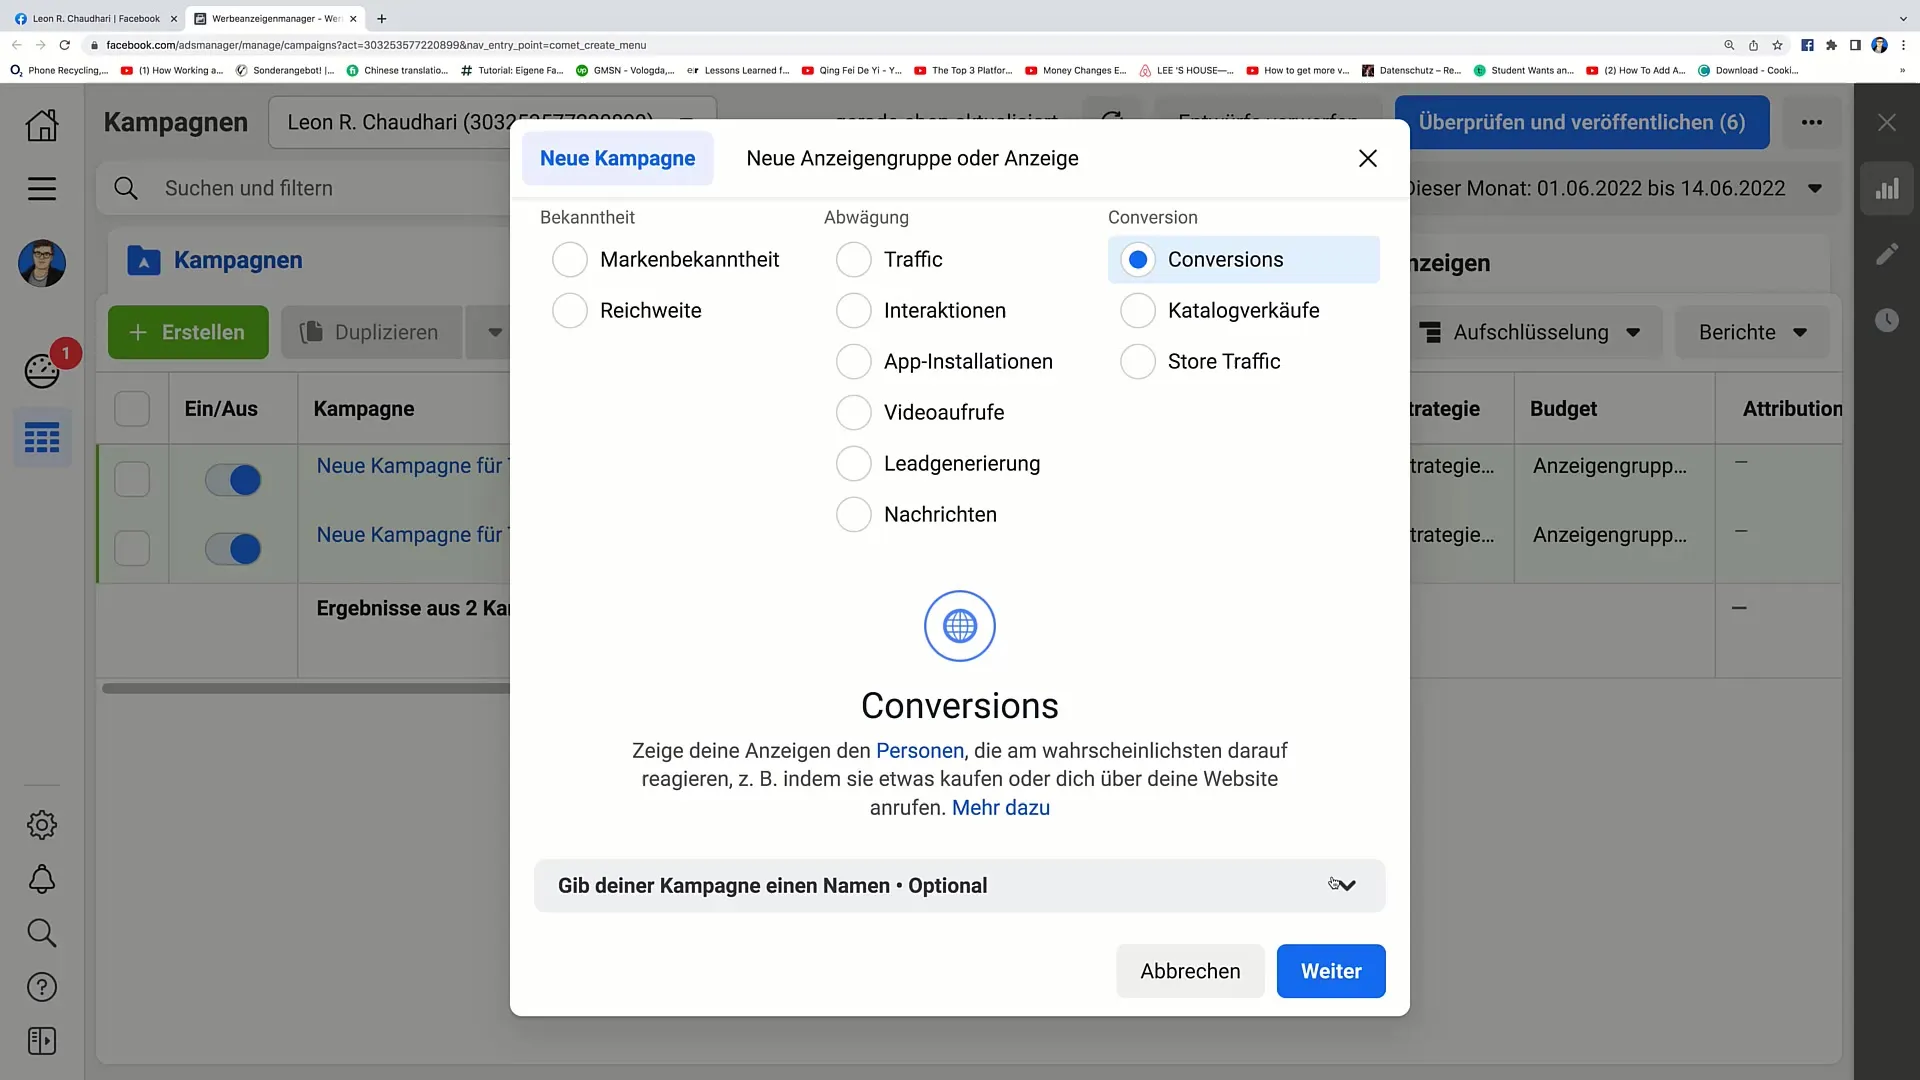Open settings gear in left sidebar

pos(42,825)
